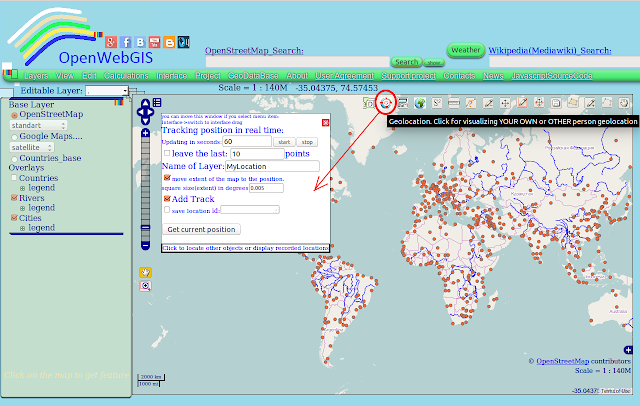Uncheck the Cities overlay checkbox
Image resolution: width=640 pixels, height=406 pixels.
click(14, 217)
